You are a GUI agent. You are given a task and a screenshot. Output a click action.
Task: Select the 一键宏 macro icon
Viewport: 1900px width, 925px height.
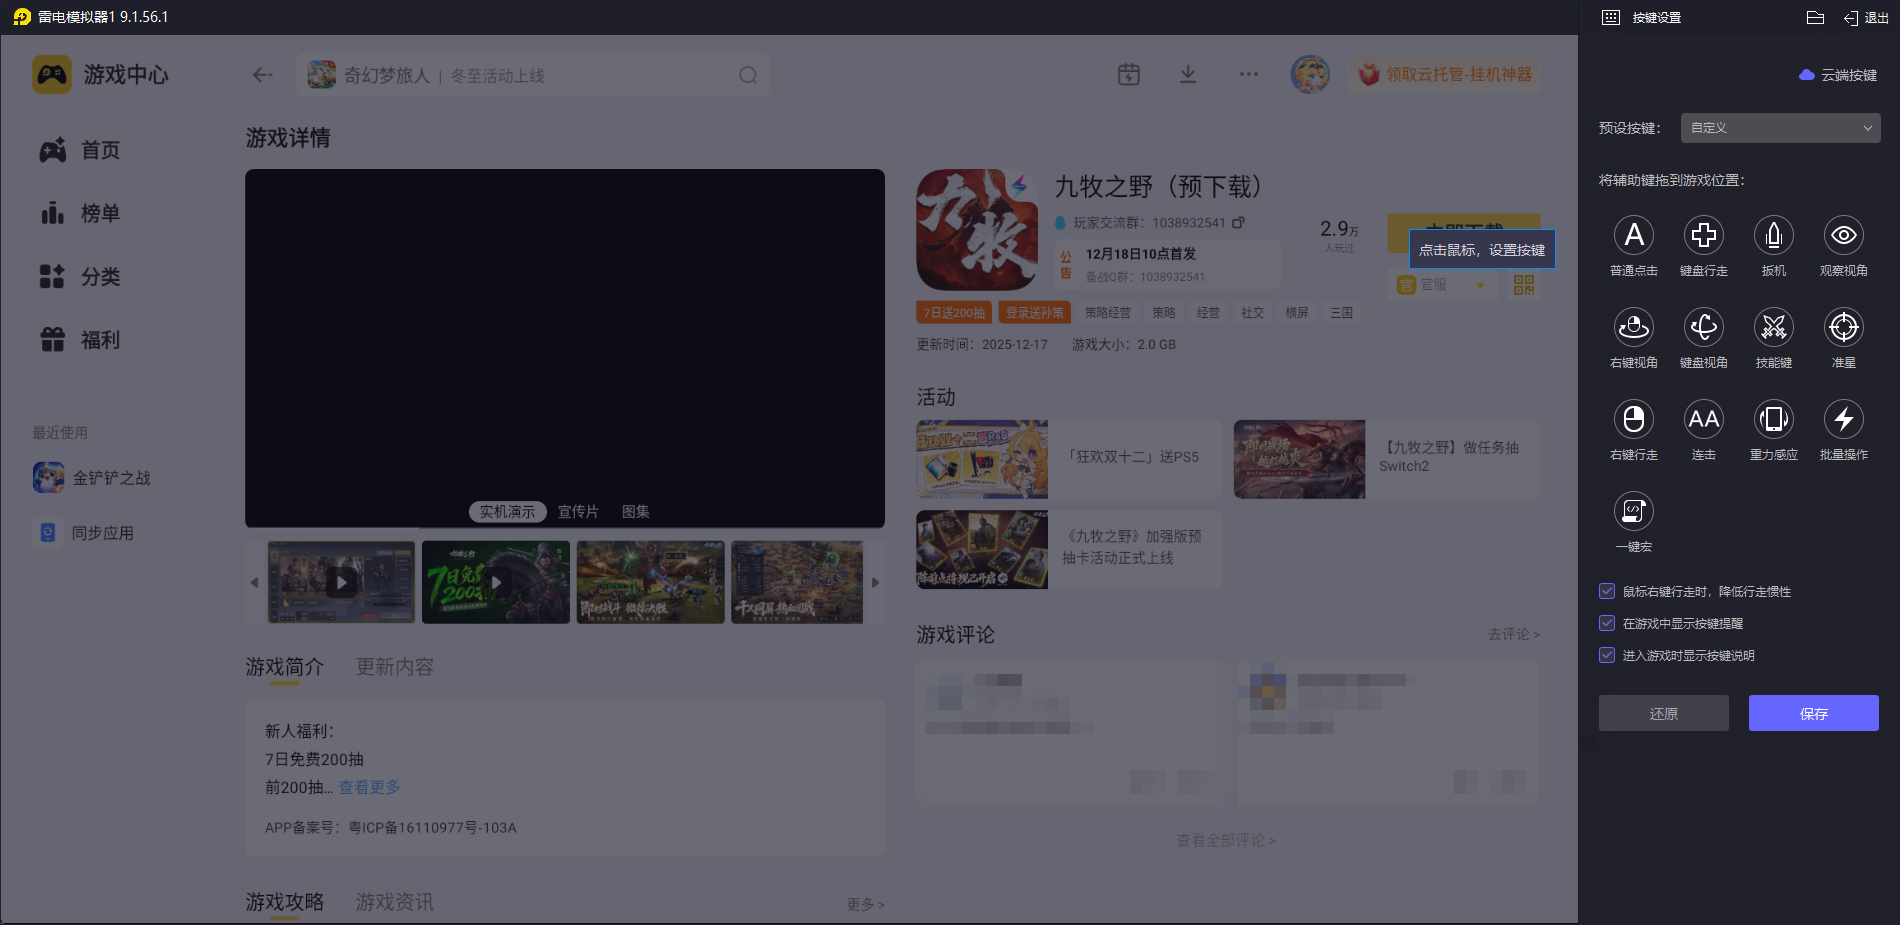[x=1634, y=512]
